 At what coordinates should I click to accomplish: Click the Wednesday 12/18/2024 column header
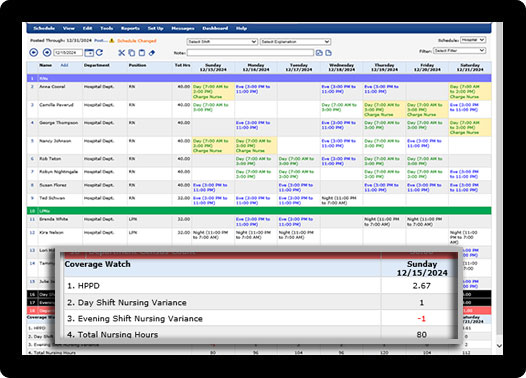[x=341, y=67]
